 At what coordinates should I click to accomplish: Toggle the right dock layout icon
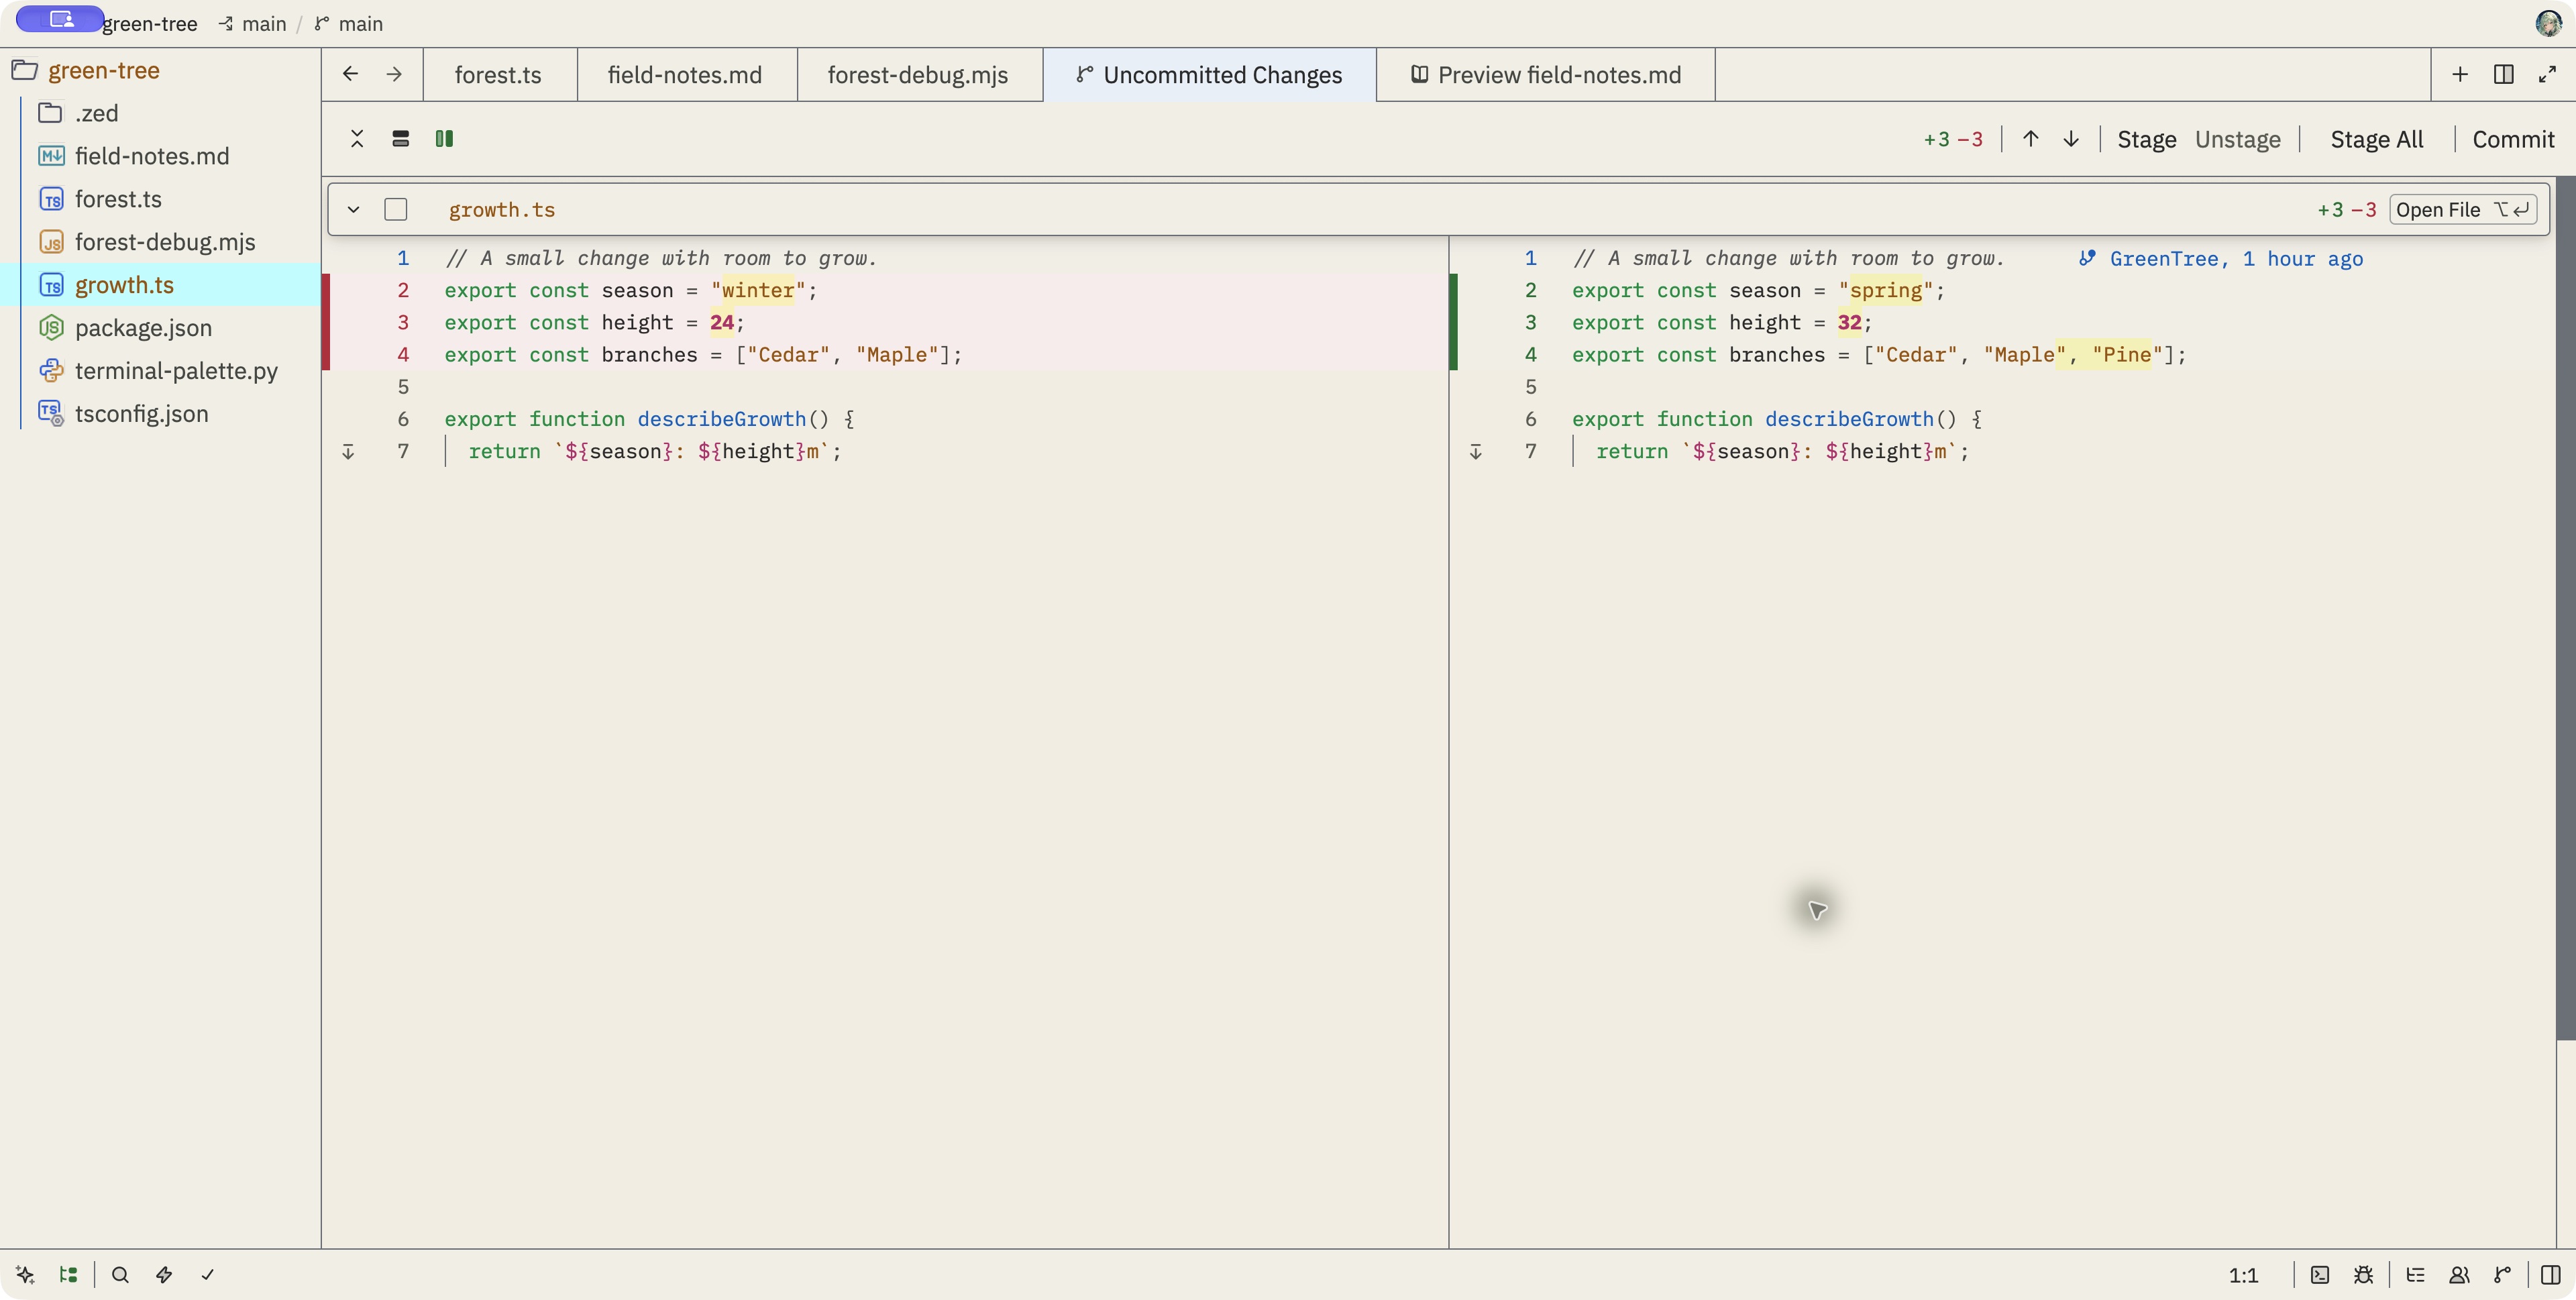(2550, 1274)
